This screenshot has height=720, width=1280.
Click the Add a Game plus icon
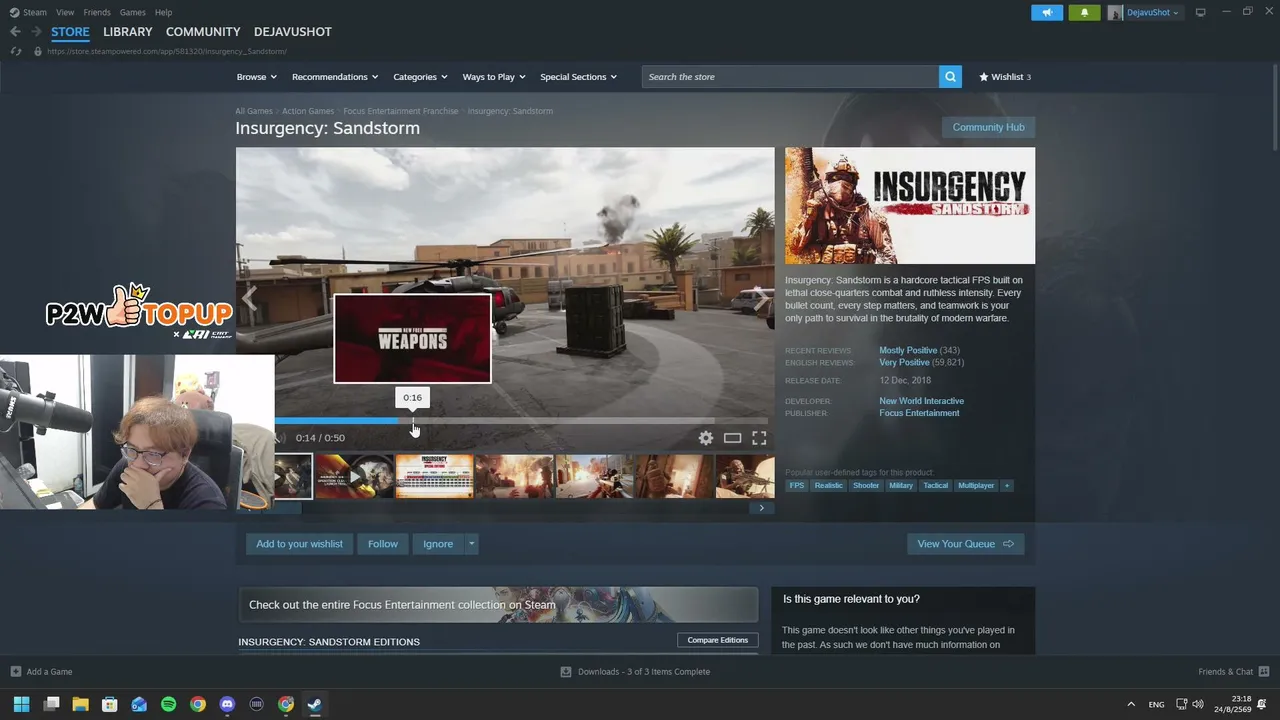click(x=15, y=672)
